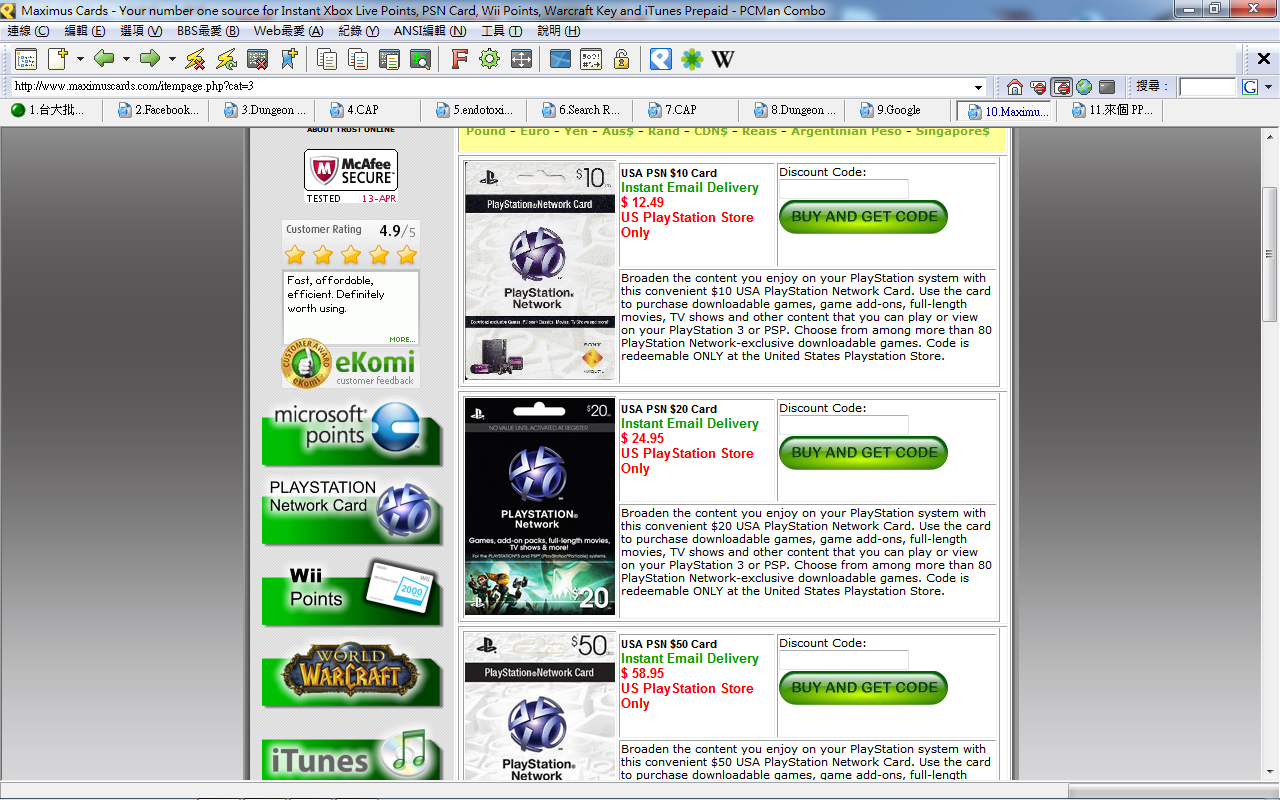Open font settings with red F icon
1280x800 pixels.
click(x=459, y=59)
